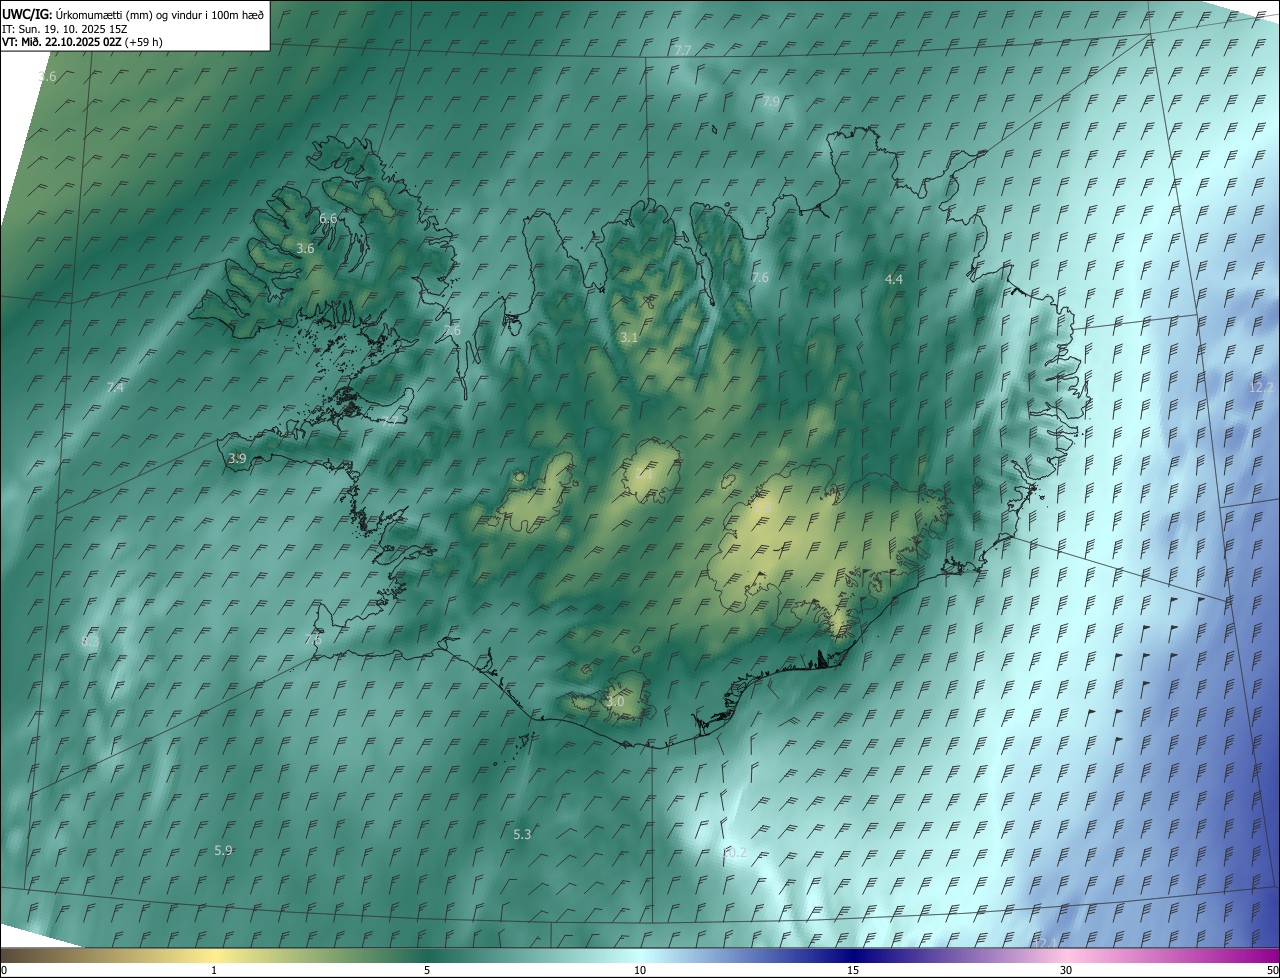Click the "50" tick on the color scale
Image resolution: width=1280 pixels, height=978 pixels.
(1272, 970)
